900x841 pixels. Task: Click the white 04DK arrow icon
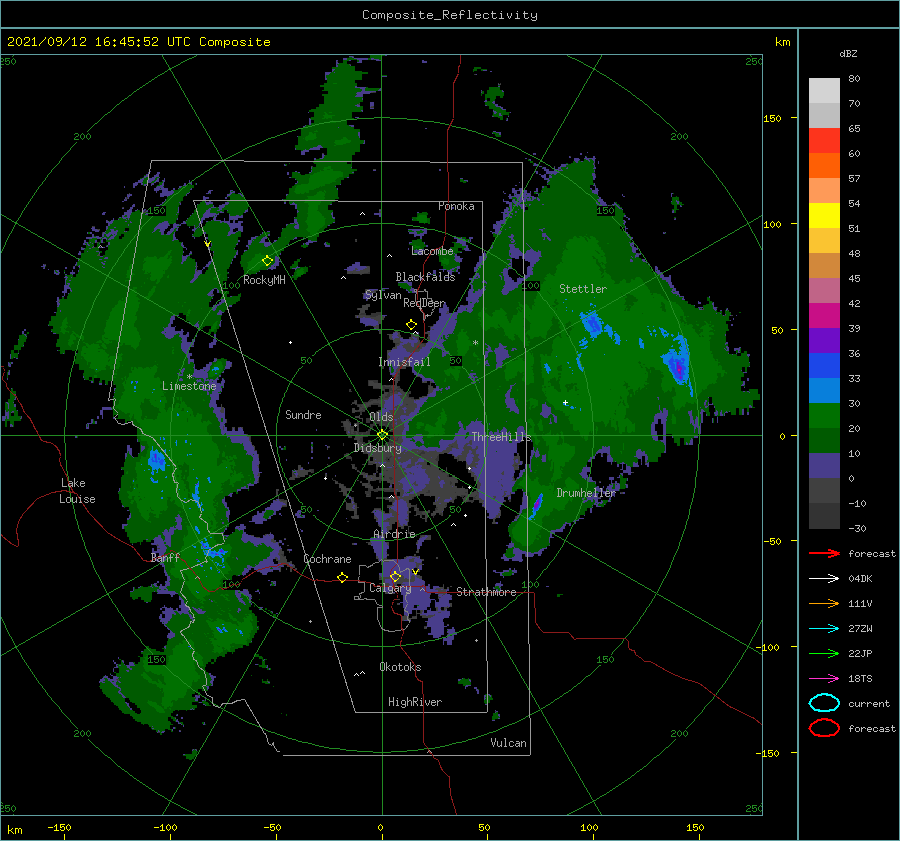click(x=824, y=579)
